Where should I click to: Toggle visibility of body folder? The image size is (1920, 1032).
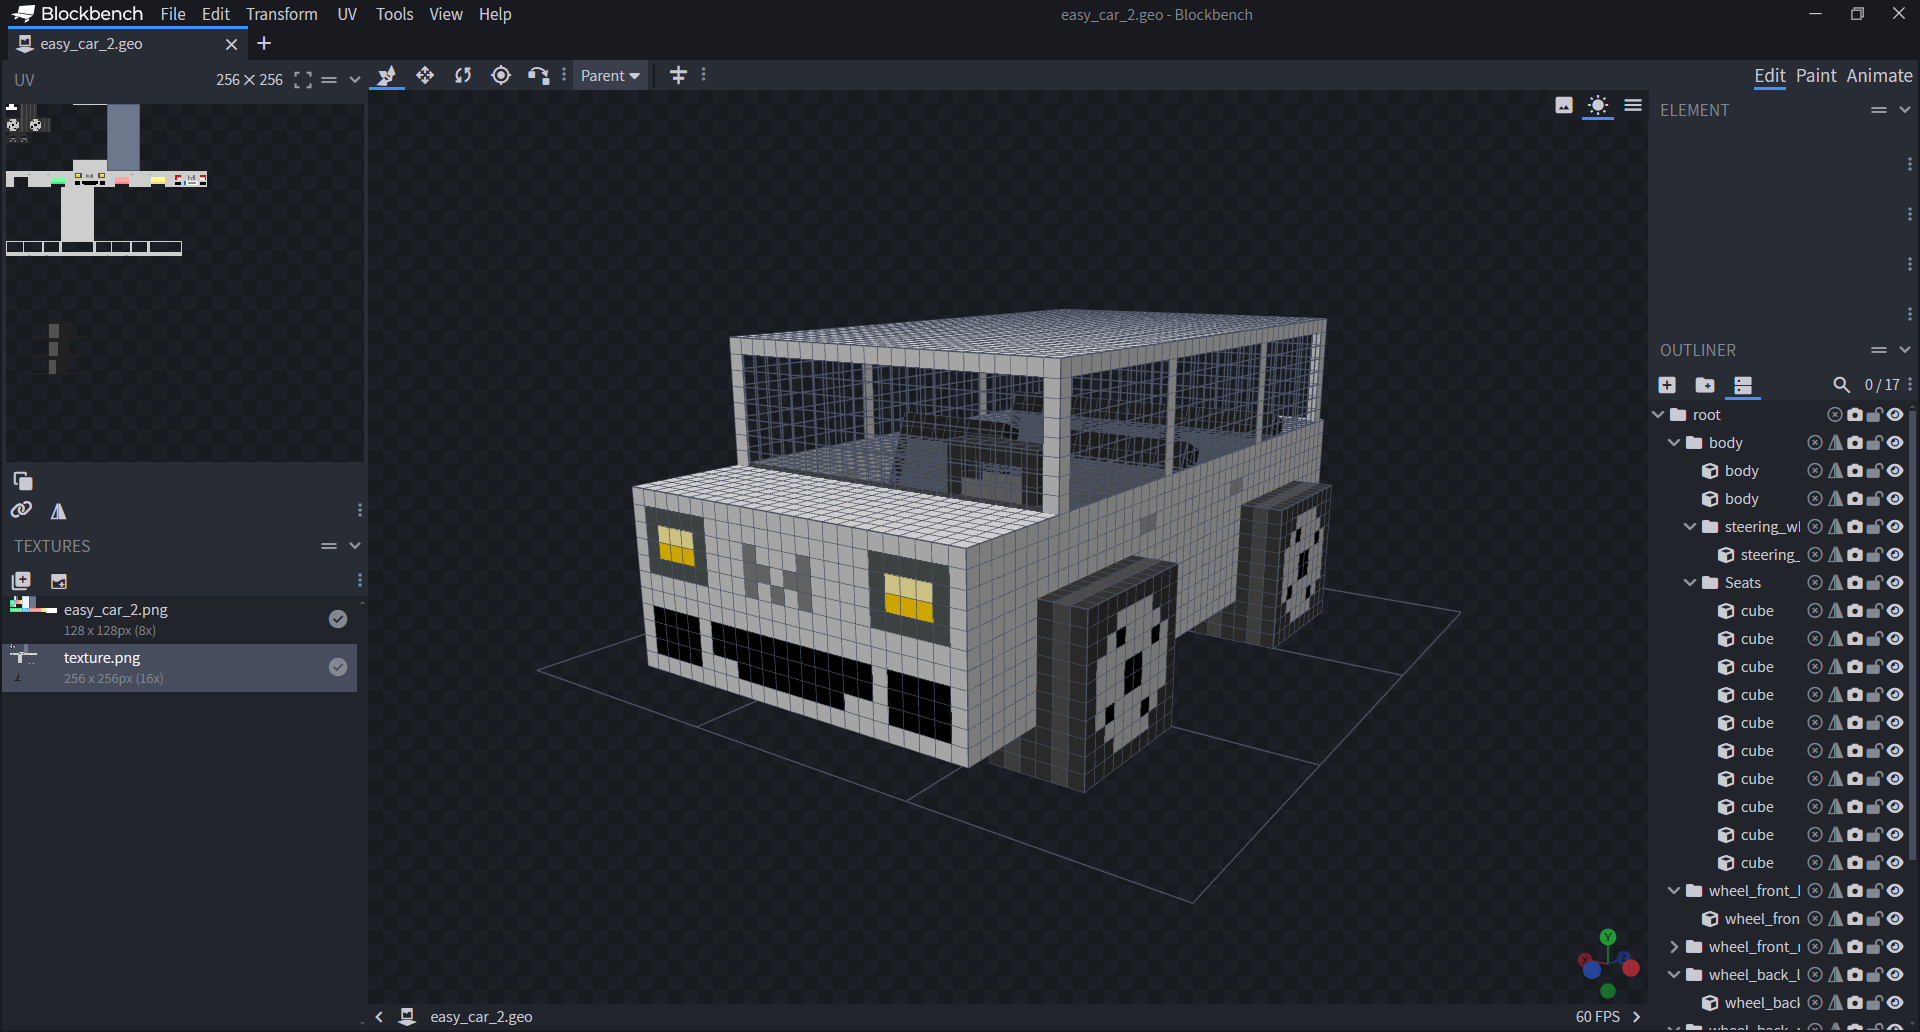pyautogui.click(x=1895, y=443)
